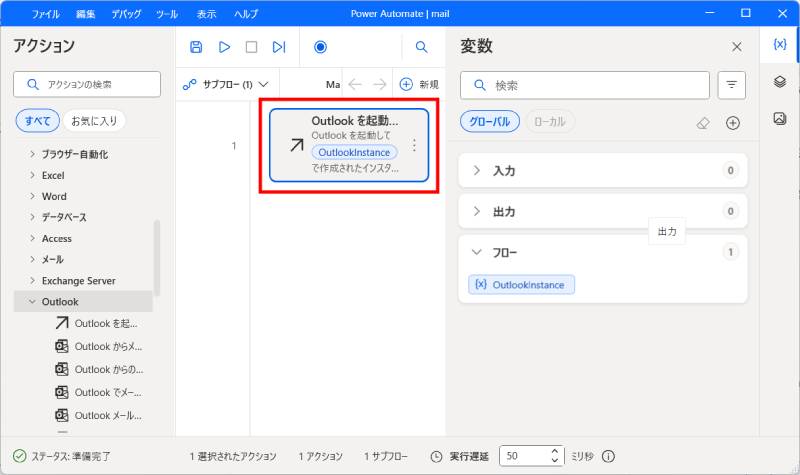Open the ツール menu
Viewport: 800px width, 475px height.
pyautogui.click(x=167, y=14)
